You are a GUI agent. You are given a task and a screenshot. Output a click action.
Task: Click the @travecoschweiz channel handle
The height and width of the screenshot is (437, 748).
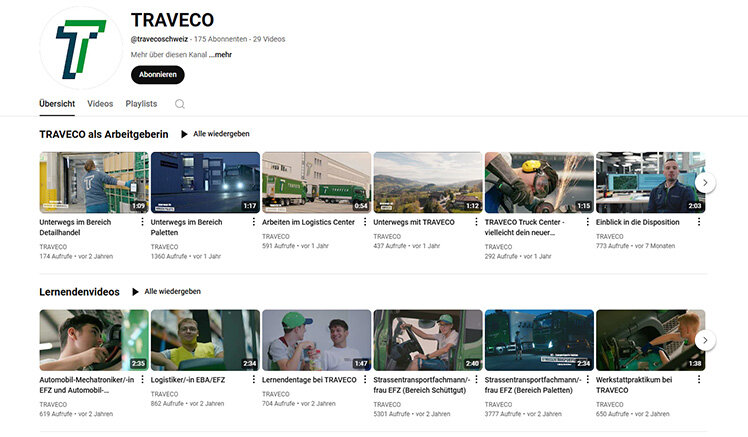159,39
